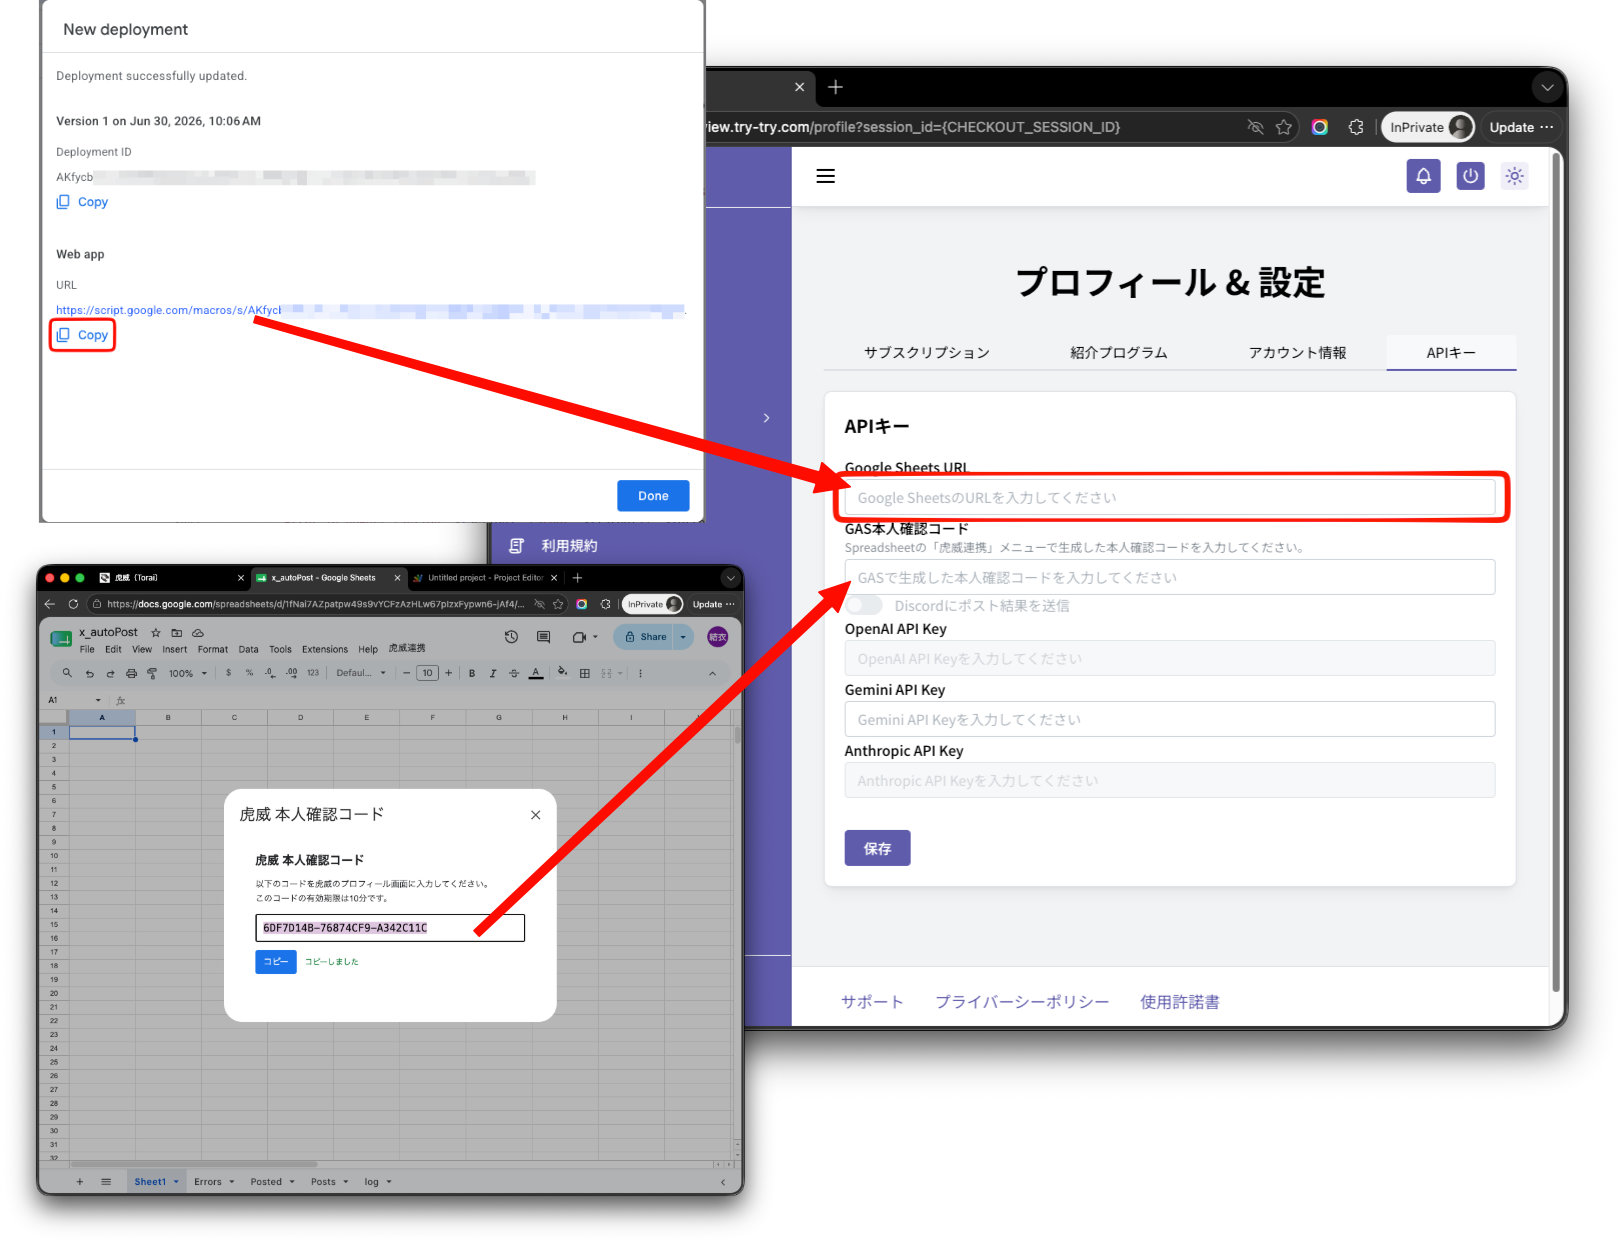This screenshot has height=1244, width=1624.
Task: Open Sheet1 tab dropdown arrow
Action: coord(176,1182)
